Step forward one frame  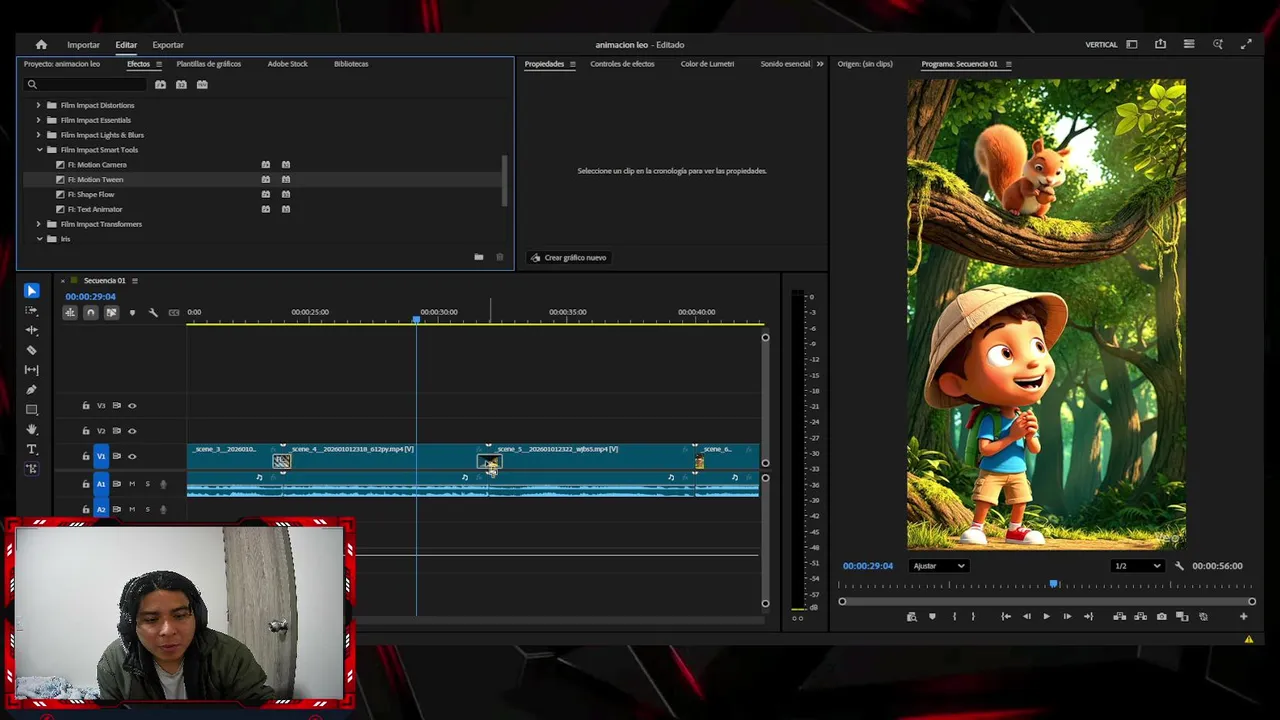pos(1067,617)
